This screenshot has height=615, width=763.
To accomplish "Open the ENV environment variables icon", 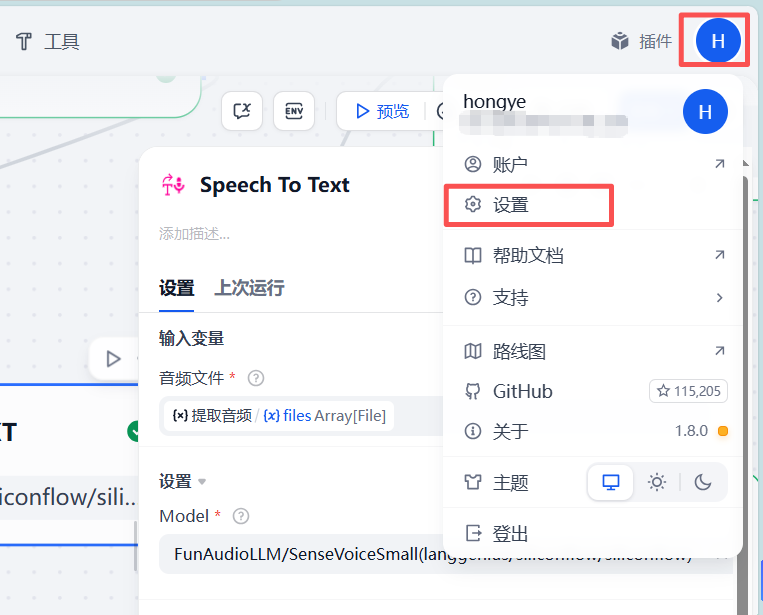I will (x=294, y=111).
